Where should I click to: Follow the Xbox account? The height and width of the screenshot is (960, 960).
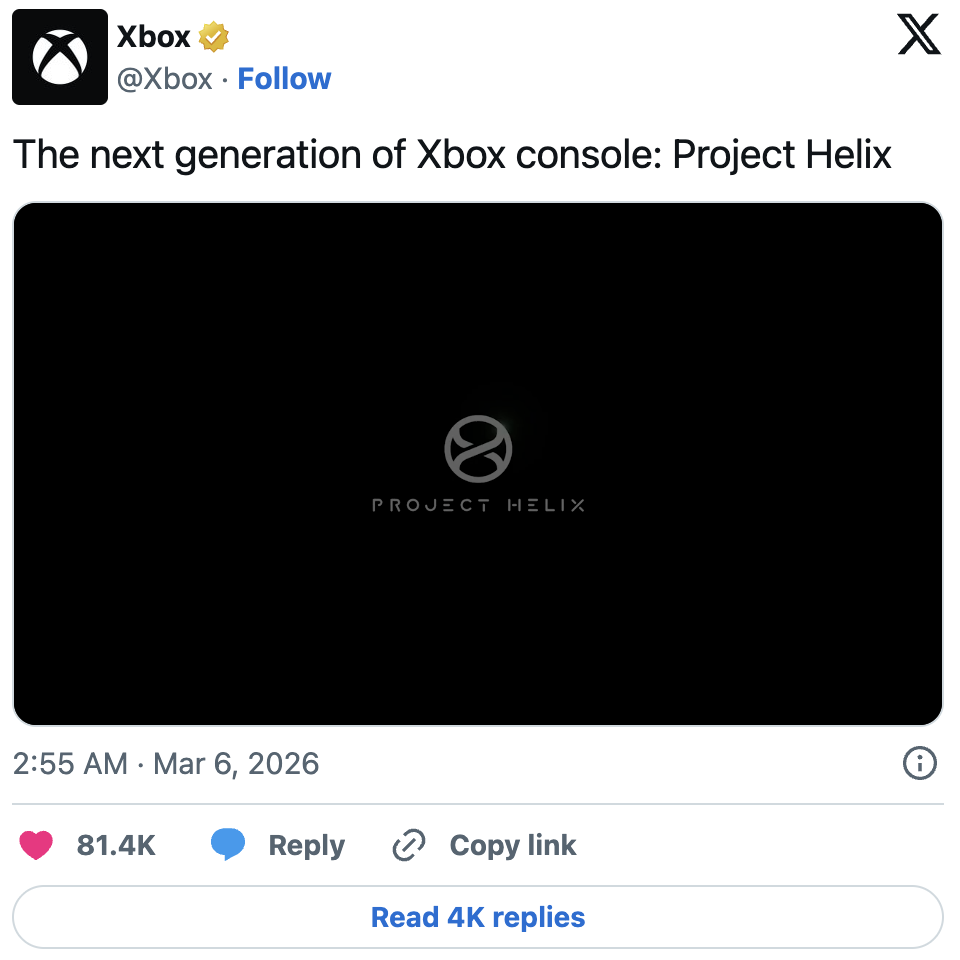[x=284, y=79]
